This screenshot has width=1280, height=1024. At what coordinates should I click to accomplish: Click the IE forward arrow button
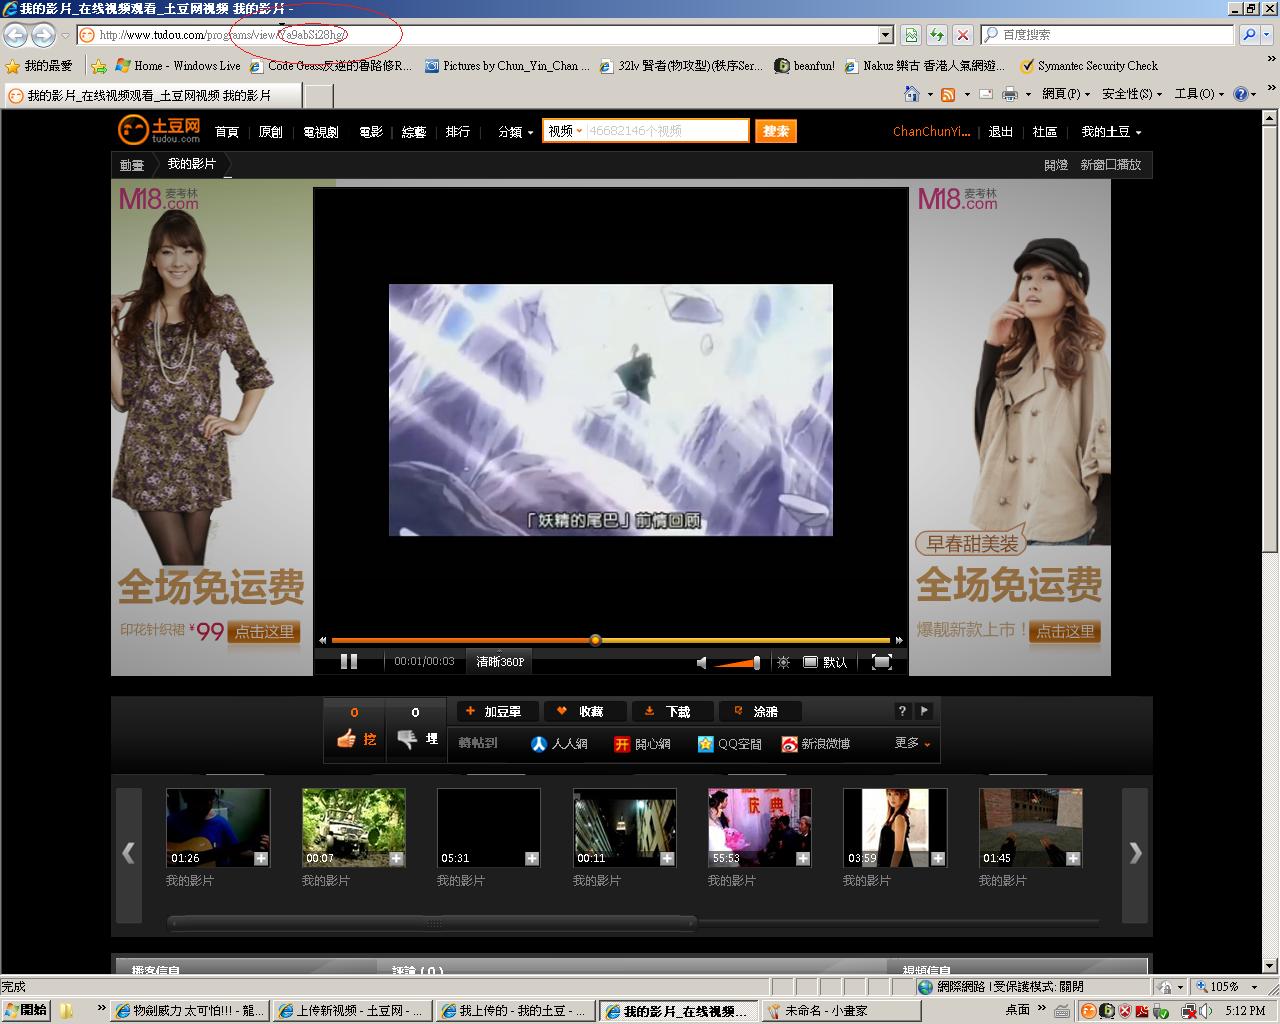(x=43, y=35)
